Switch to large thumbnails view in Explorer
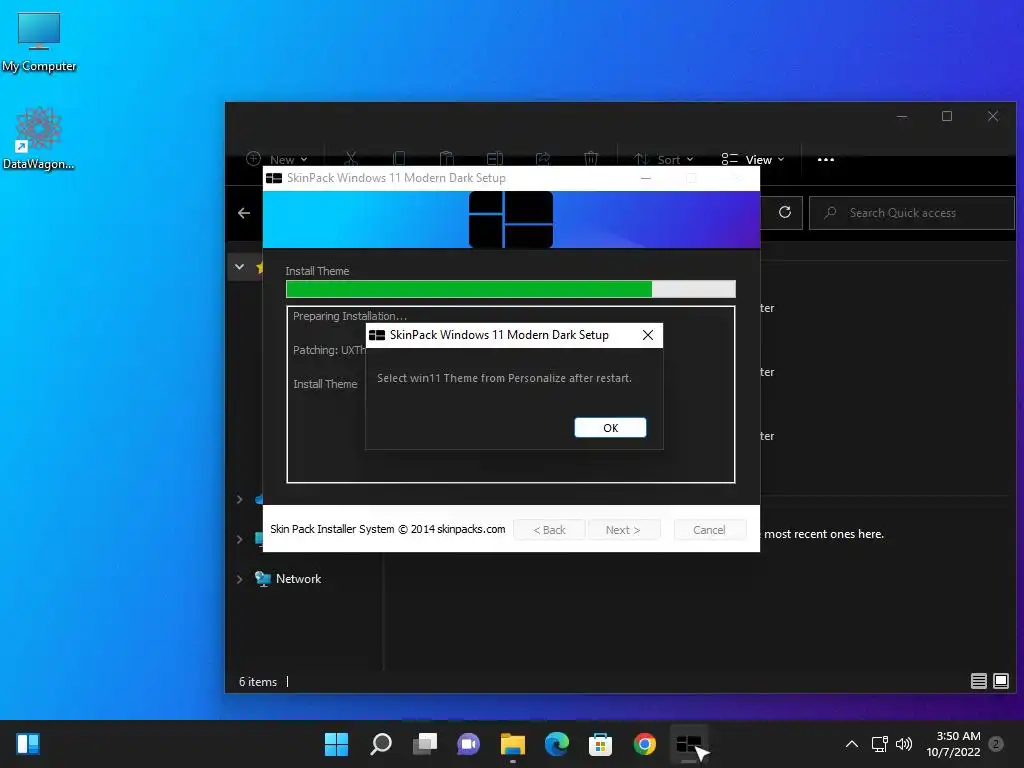Image resolution: width=1024 pixels, height=768 pixels. click(1000, 681)
